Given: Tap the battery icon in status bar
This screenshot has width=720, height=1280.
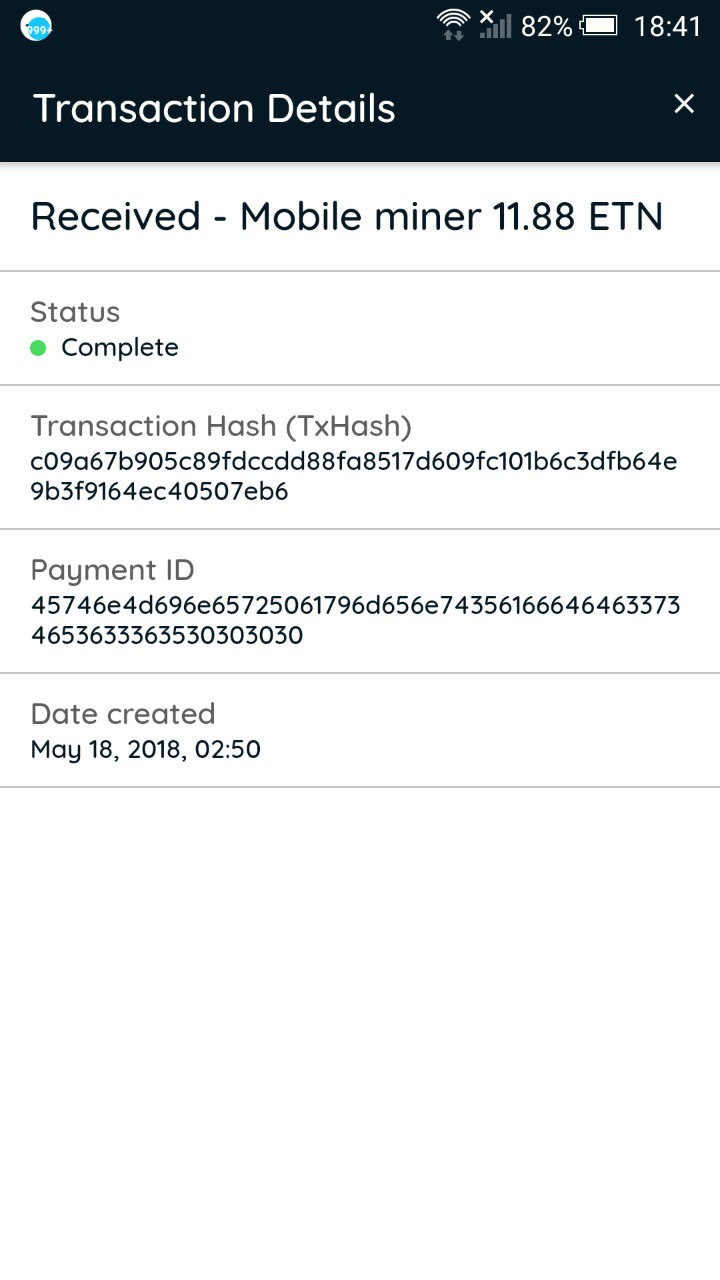Looking at the screenshot, I should click(599, 25).
